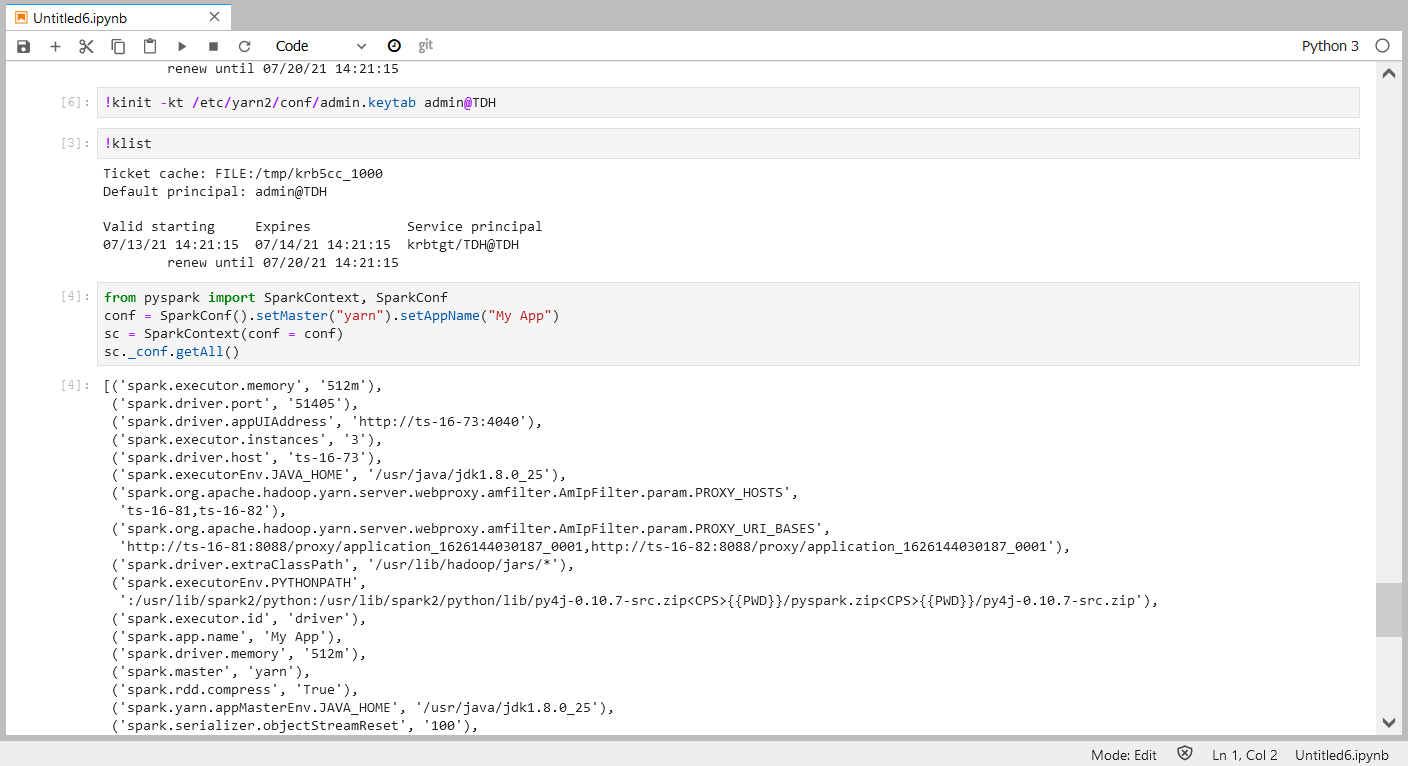Close the Untitled6.ipynb tab
This screenshot has width=1408, height=766.
click(214, 18)
